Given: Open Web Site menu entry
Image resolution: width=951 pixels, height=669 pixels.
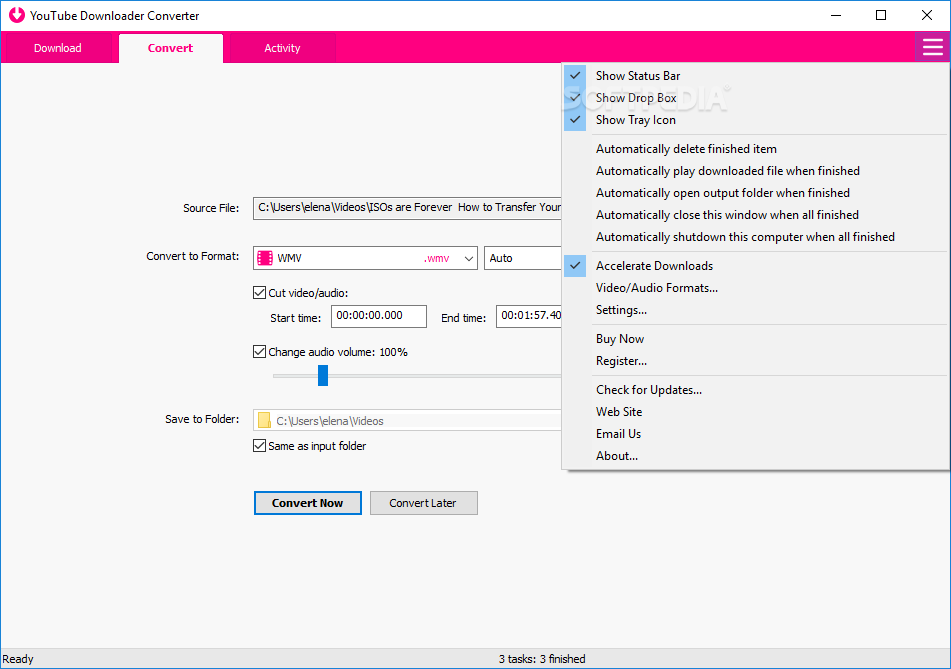Looking at the screenshot, I should pyautogui.click(x=755, y=411).
